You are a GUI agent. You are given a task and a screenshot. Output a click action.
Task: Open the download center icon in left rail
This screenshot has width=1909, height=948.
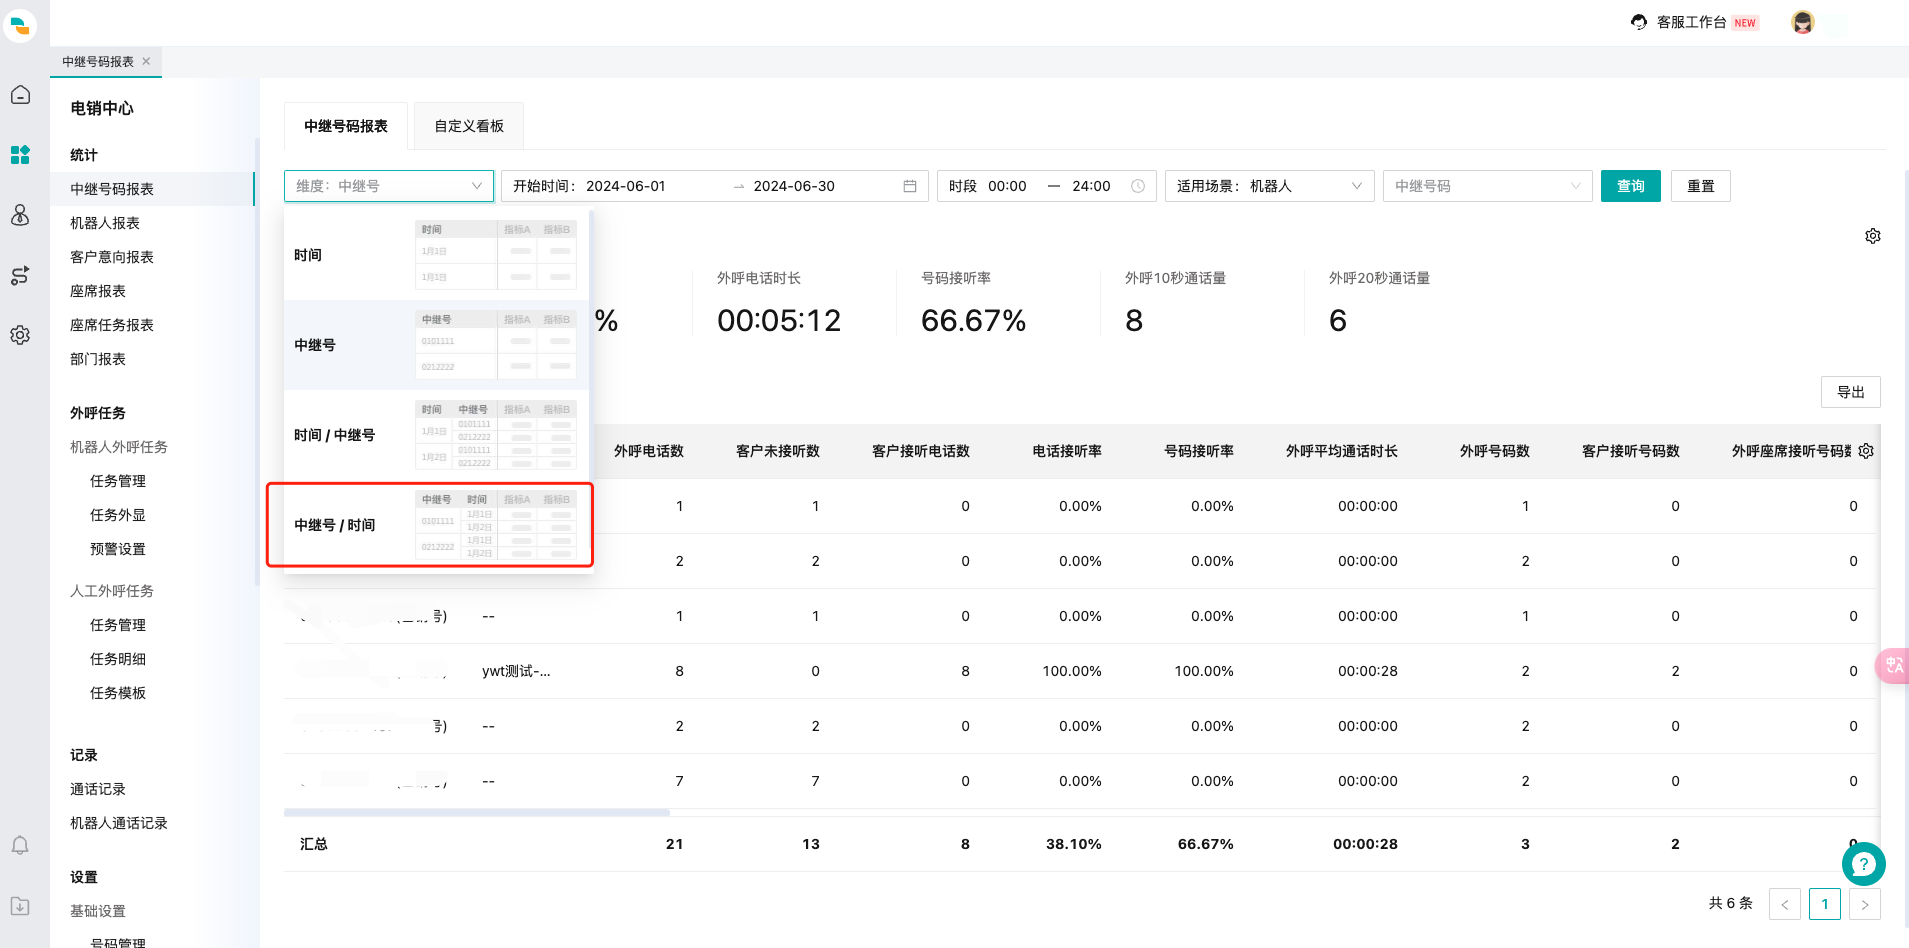pyautogui.click(x=20, y=906)
